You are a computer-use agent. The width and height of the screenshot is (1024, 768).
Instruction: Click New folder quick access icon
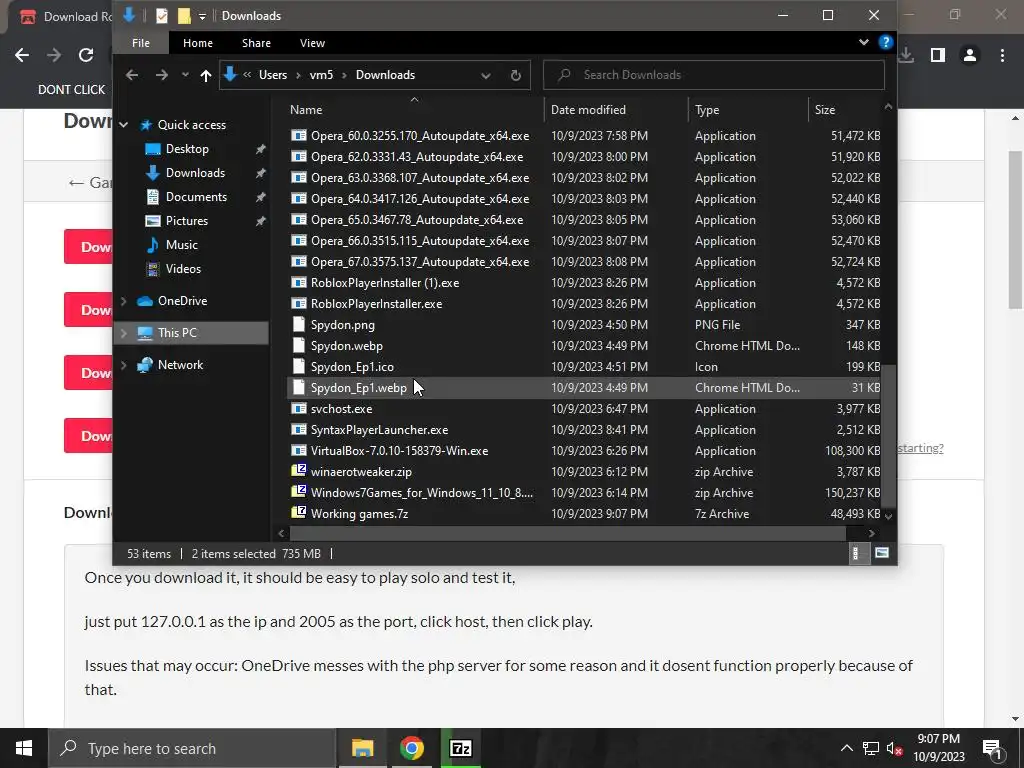coord(184,16)
